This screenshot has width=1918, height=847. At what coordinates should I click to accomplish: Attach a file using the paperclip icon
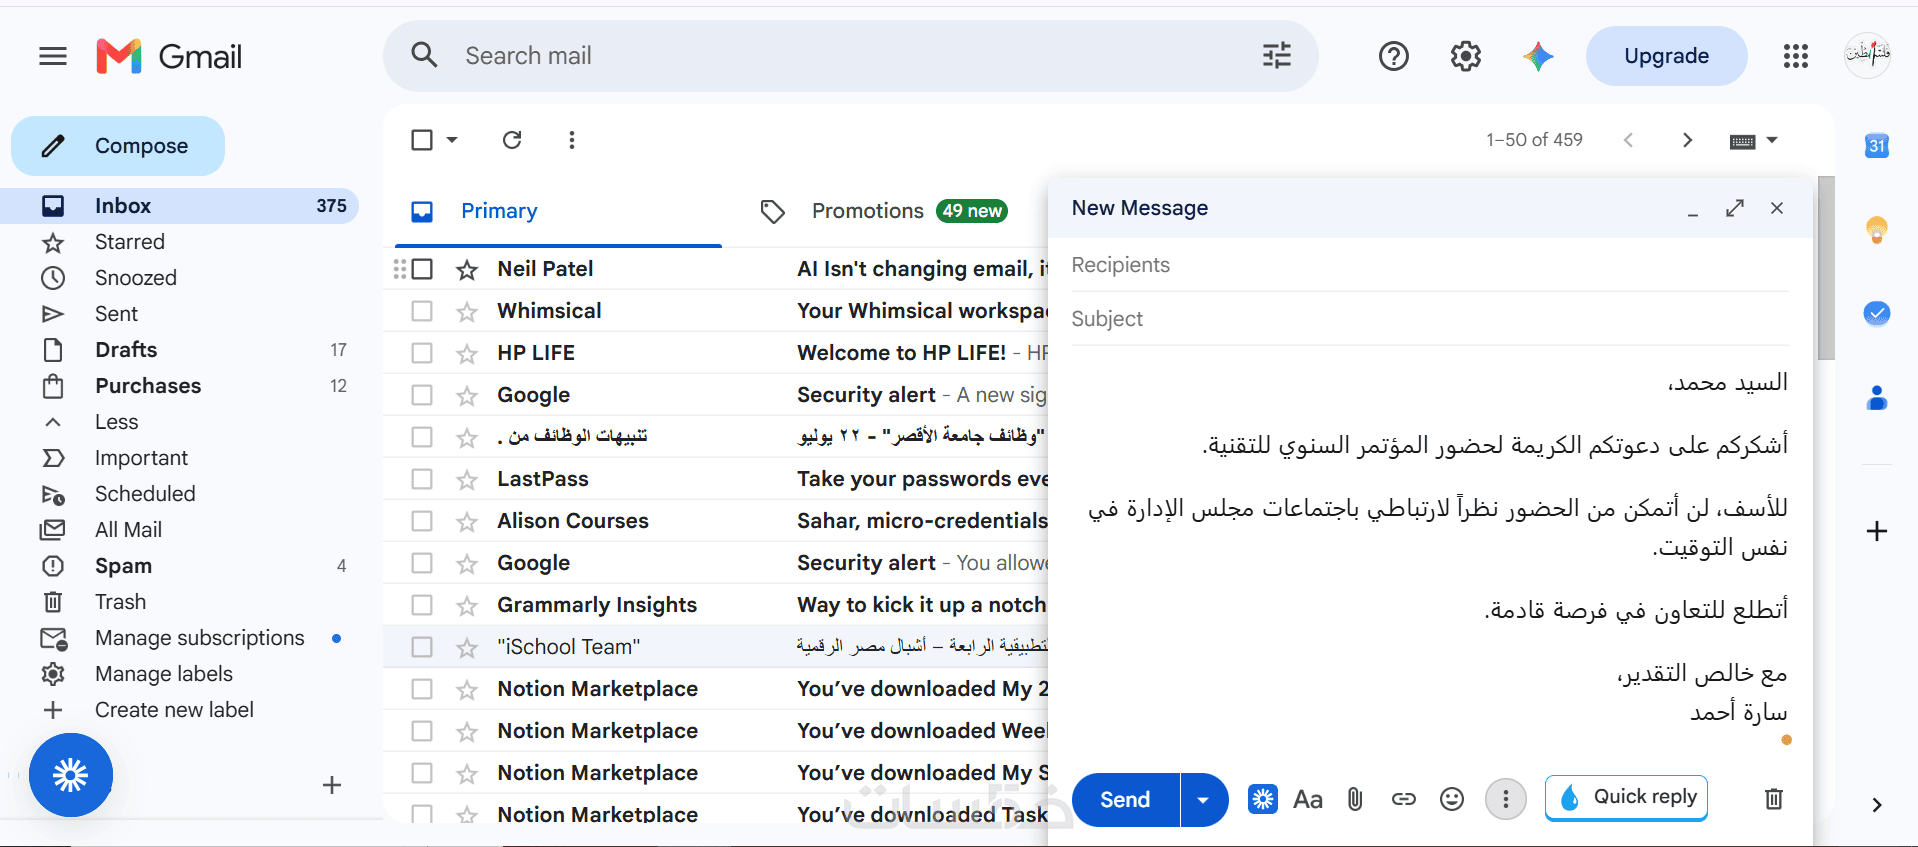(x=1355, y=799)
